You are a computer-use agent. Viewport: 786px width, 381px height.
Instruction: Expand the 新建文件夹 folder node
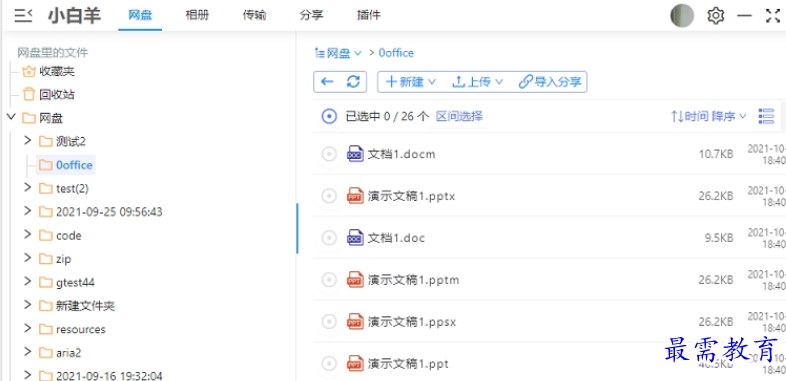28,305
